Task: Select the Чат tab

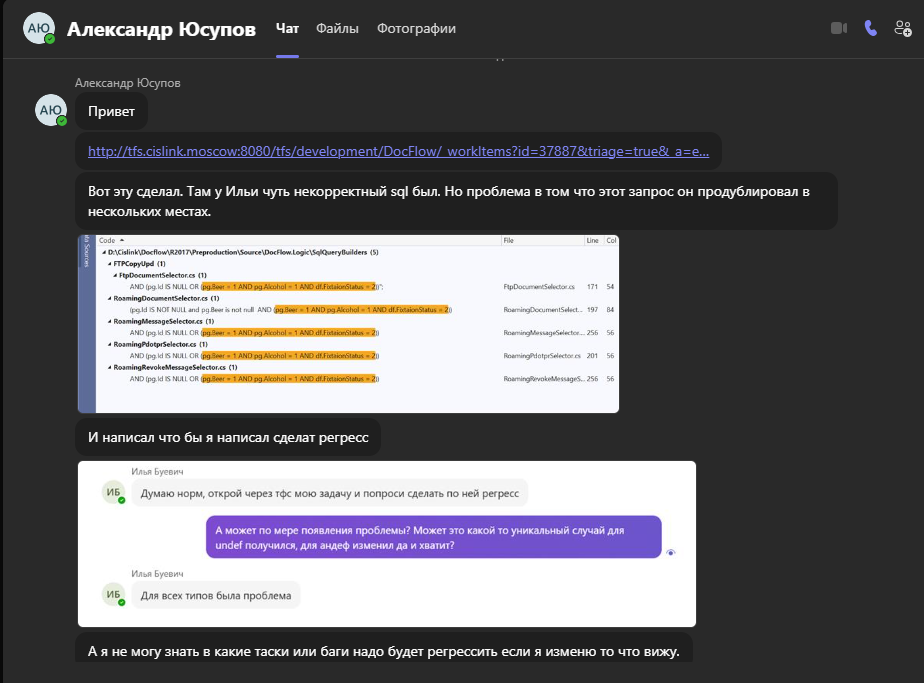Action: click(287, 29)
